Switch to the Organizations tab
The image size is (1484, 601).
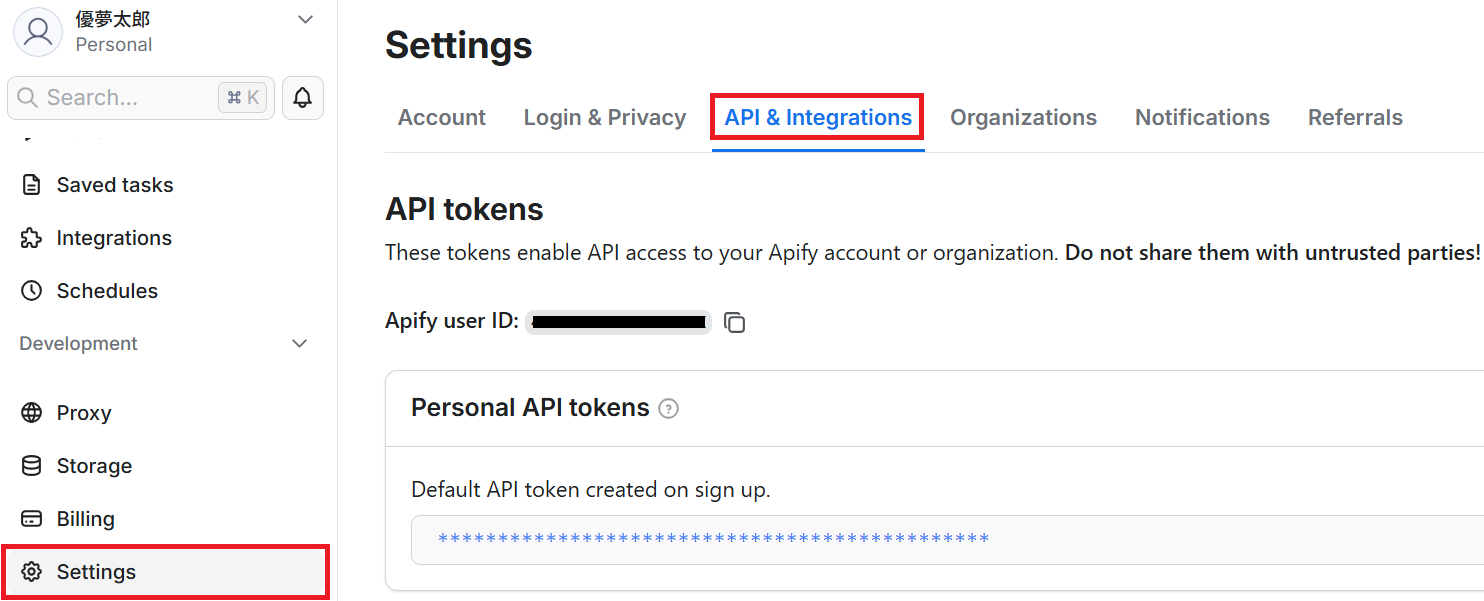coord(1023,118)
